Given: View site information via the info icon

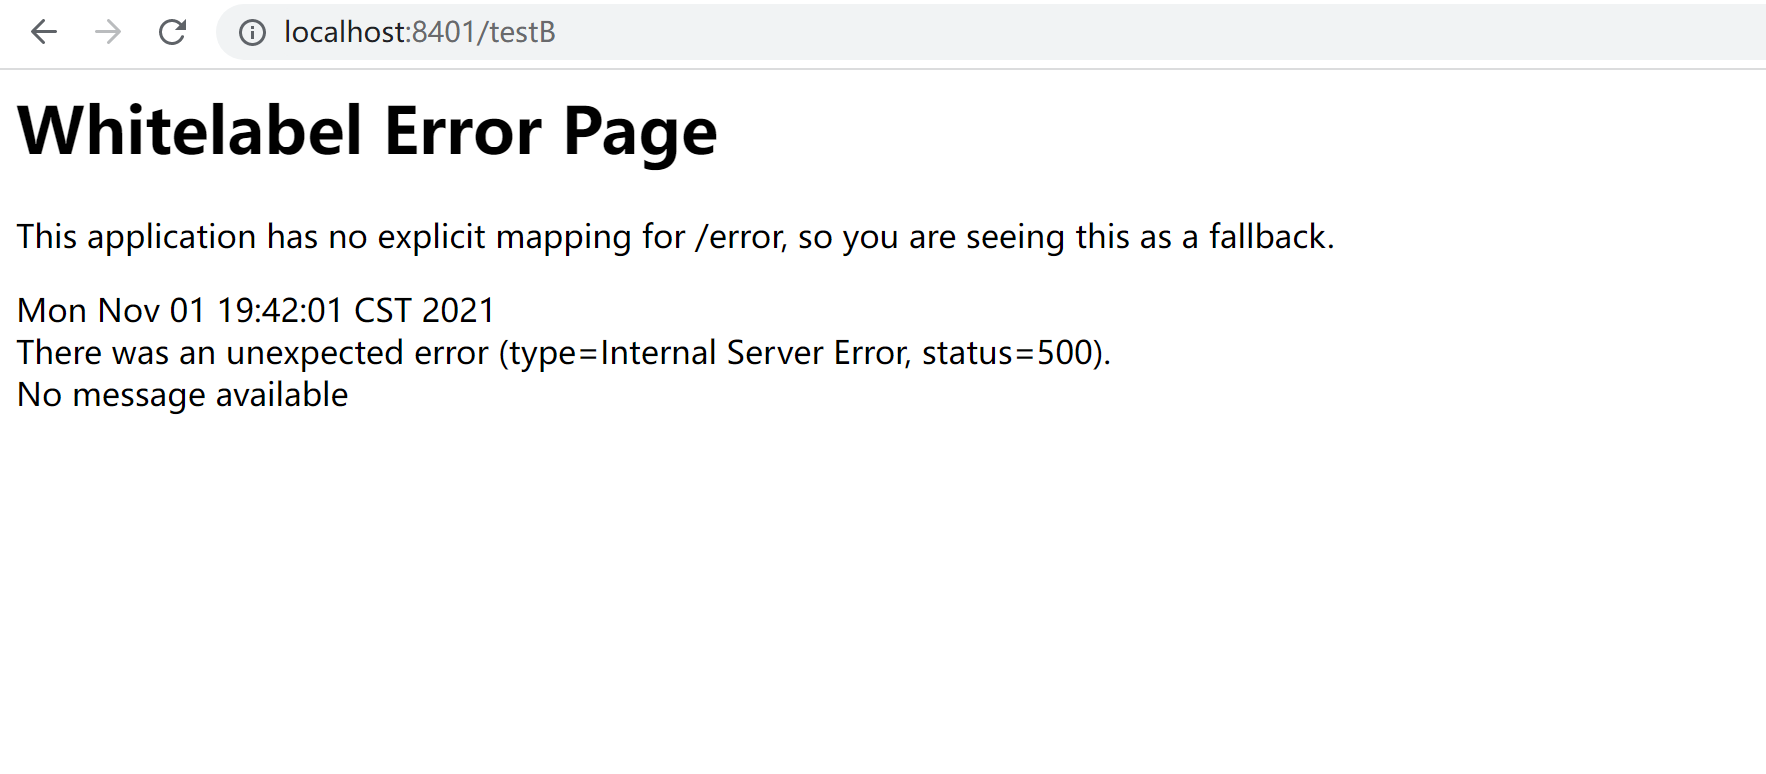Looking at the screenshot, I should pos(252,33).
